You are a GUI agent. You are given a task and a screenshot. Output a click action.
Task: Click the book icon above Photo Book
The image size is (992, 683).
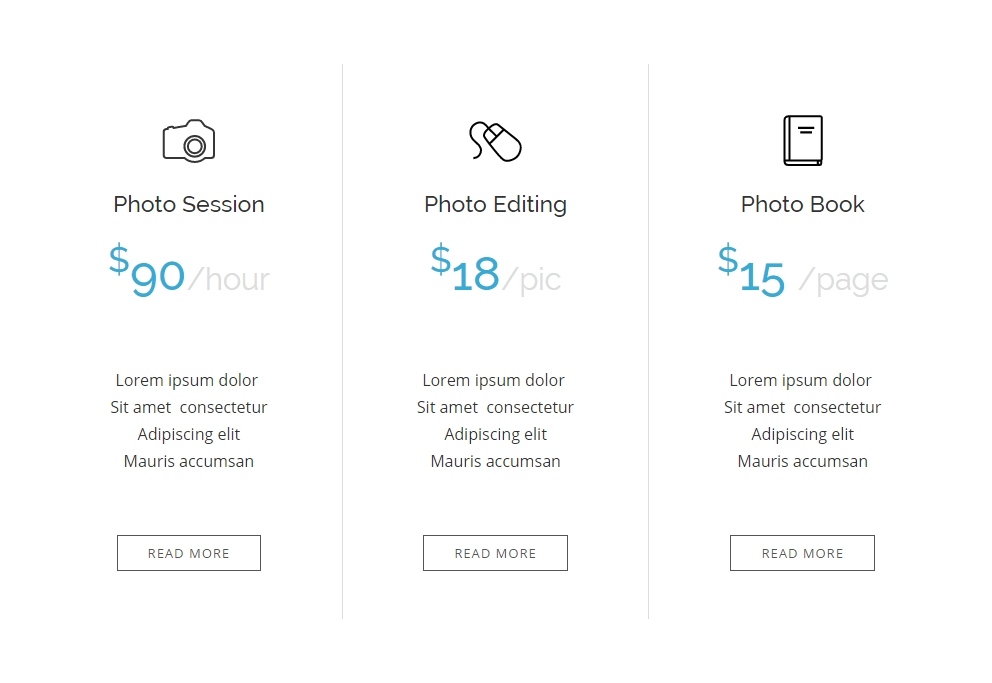coord(803,140)
